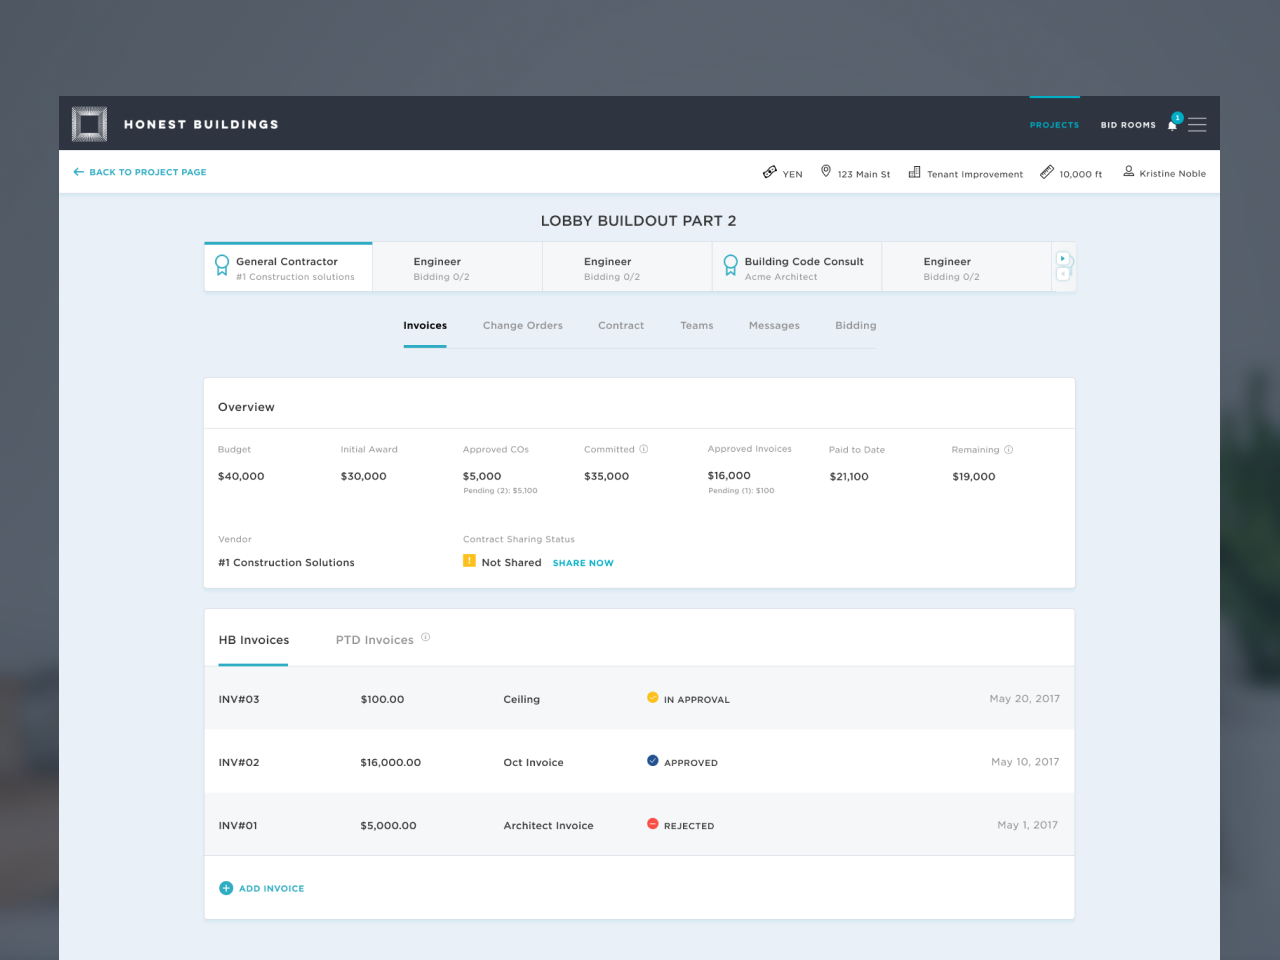1280x960 pixels.
Task: Click the Kristine Noble user icon
Action: coord(1128,172)
